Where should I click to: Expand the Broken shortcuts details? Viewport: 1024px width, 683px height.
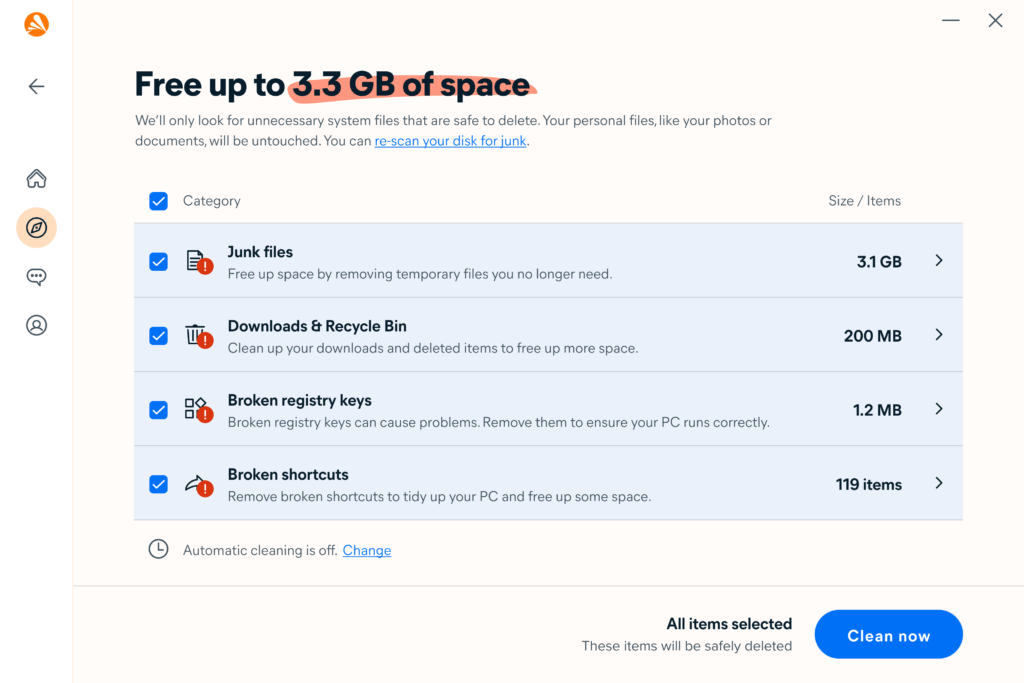point(938,482)
